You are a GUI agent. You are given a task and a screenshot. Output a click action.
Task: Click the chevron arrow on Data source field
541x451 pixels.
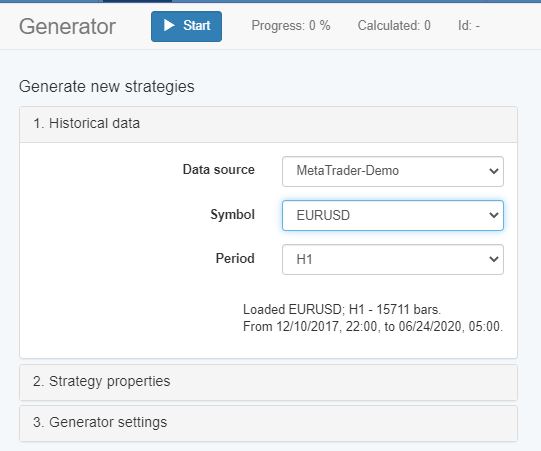click(494, 171)
